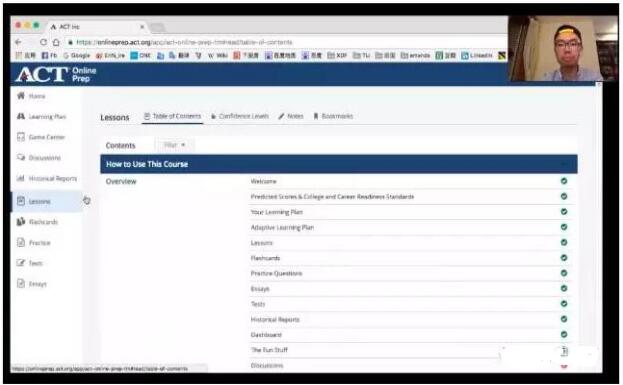This screenshot has height=385, width=623.
Task: Select the Confidence Levels tab
Action: tap(240, 116)
